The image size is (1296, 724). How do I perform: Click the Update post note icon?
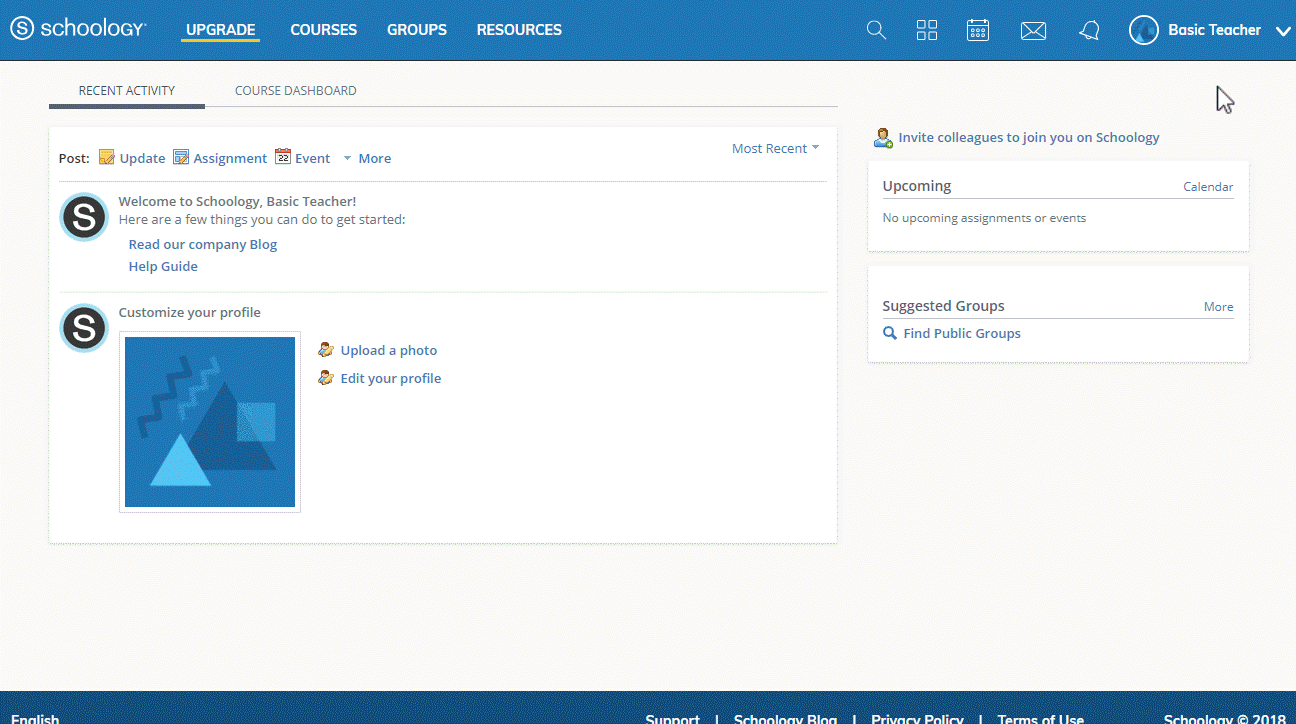tap(107, 157)
